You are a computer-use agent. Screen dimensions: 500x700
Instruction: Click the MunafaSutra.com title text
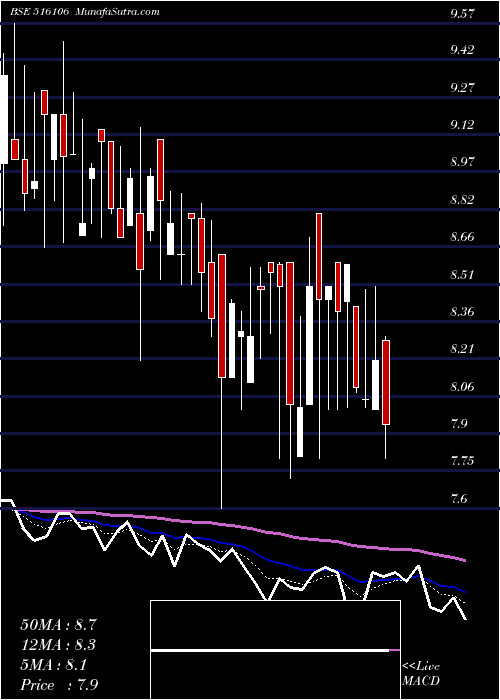pyautogui.click(x=118, y=12)
